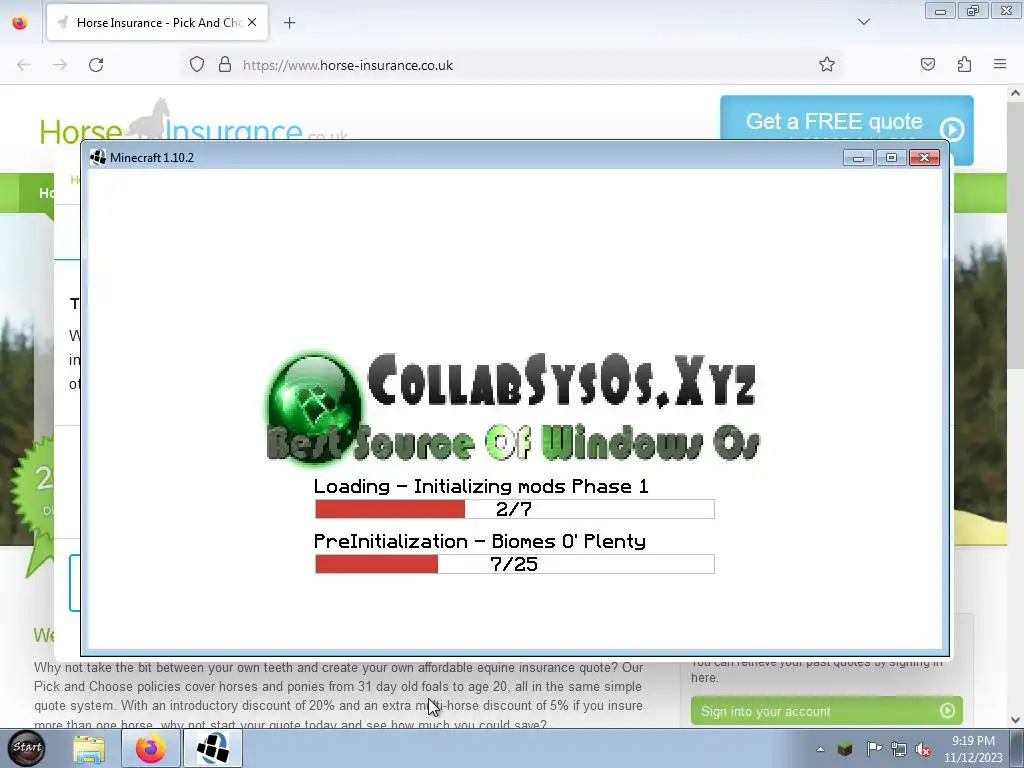The width and height of the screenshot is (1024, 768).
Task: Open the tracking protection shield icon
Action: tap(197, 65)
